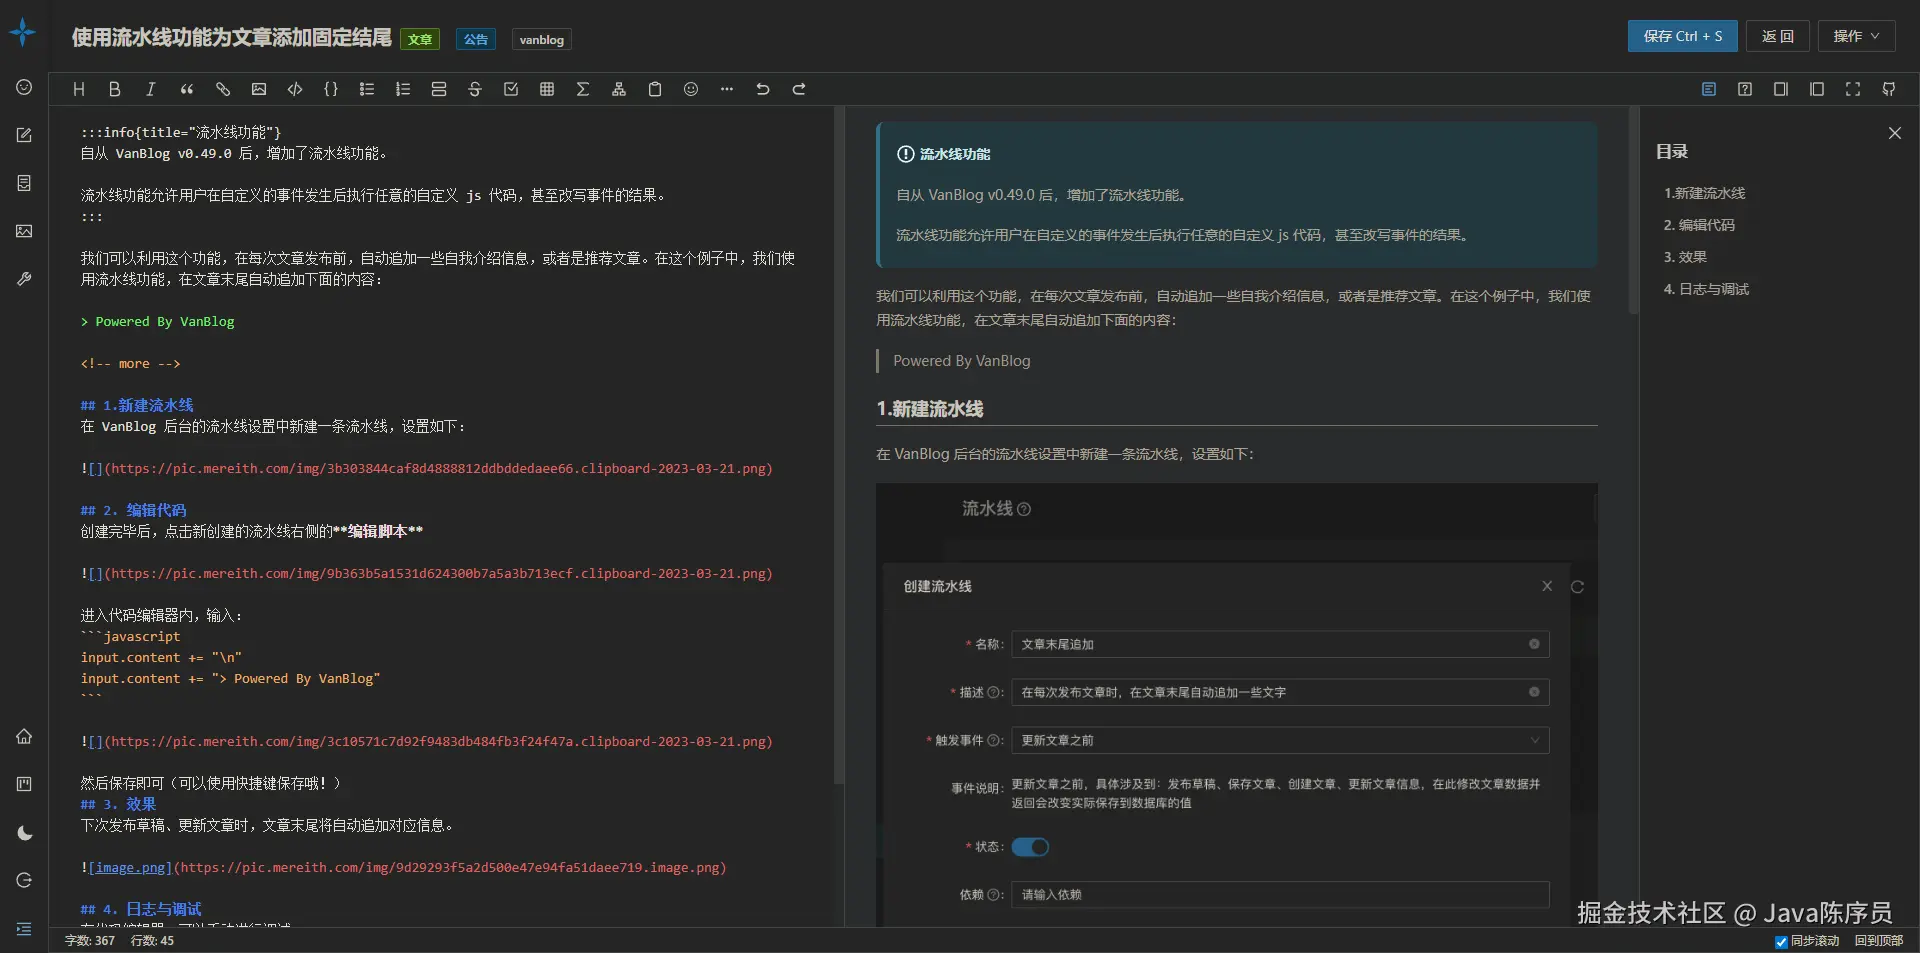Click the logout icon in the sidebar
Image resolution: width=1920 pixels, height=953 pixels.
click(x=24, y=880)
